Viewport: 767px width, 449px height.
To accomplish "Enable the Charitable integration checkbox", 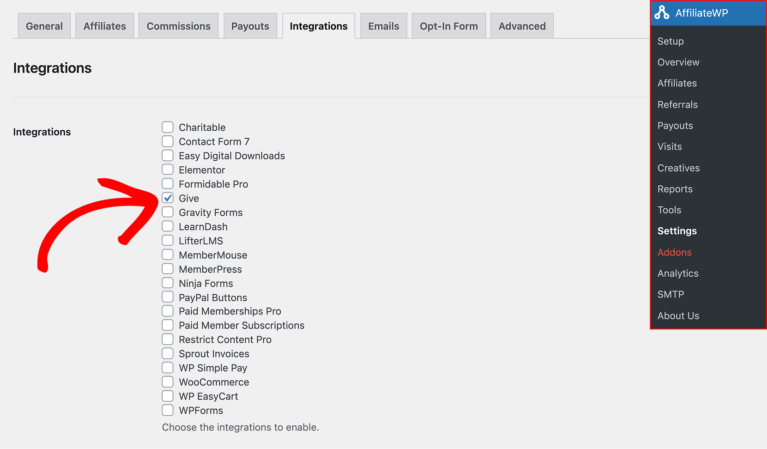I will (x=168, y=127).
